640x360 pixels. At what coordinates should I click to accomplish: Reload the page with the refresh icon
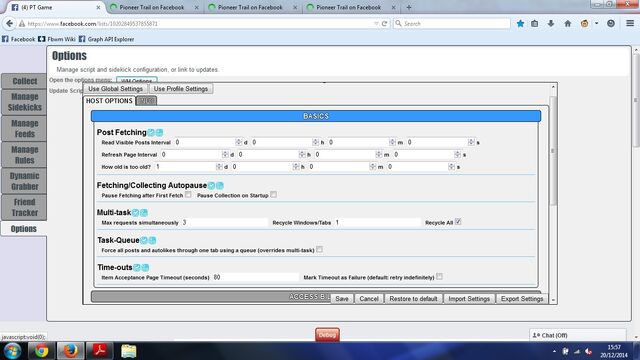[x=384, y=24]
